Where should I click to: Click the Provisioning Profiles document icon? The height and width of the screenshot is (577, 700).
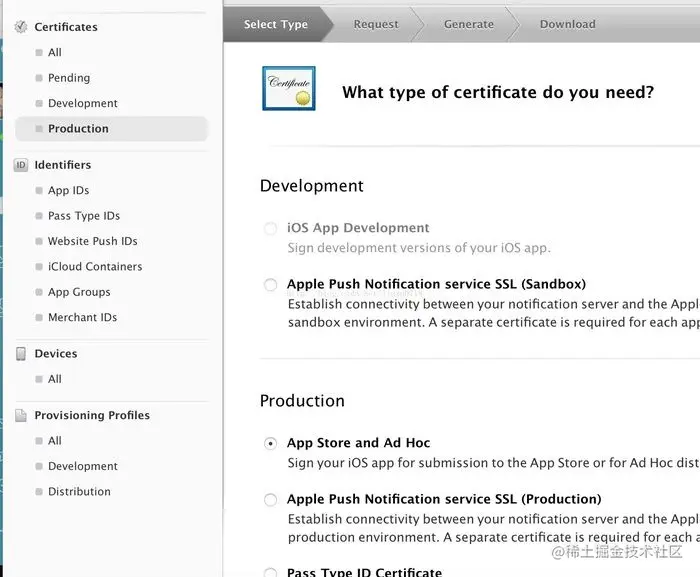click(21, 415)
